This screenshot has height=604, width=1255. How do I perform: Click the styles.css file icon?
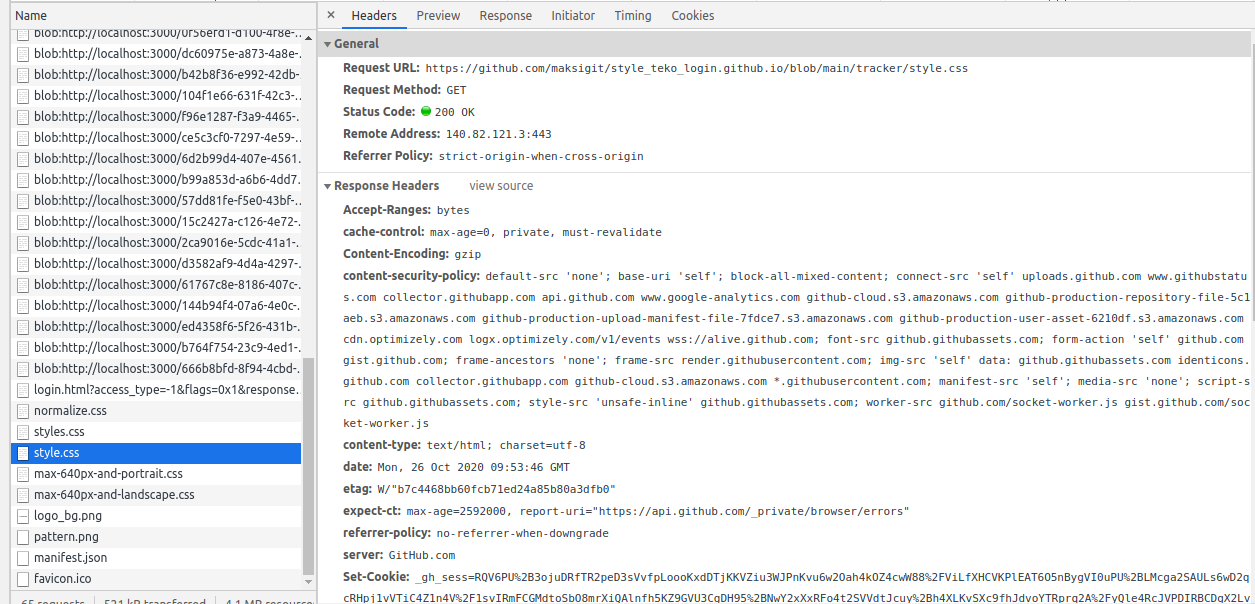(x=23, y=432)
